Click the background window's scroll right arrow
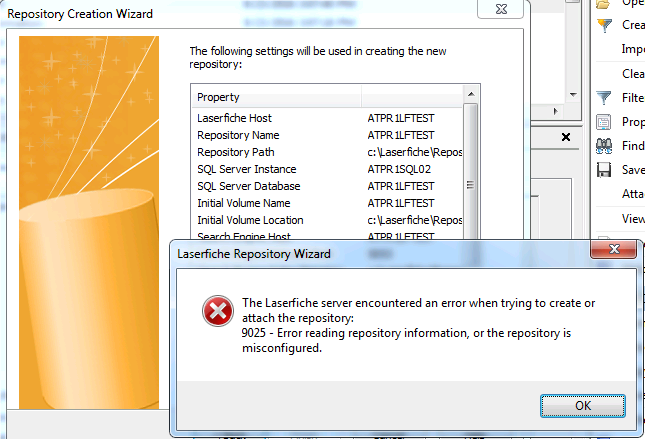The image size is (645, 439). 556,111
